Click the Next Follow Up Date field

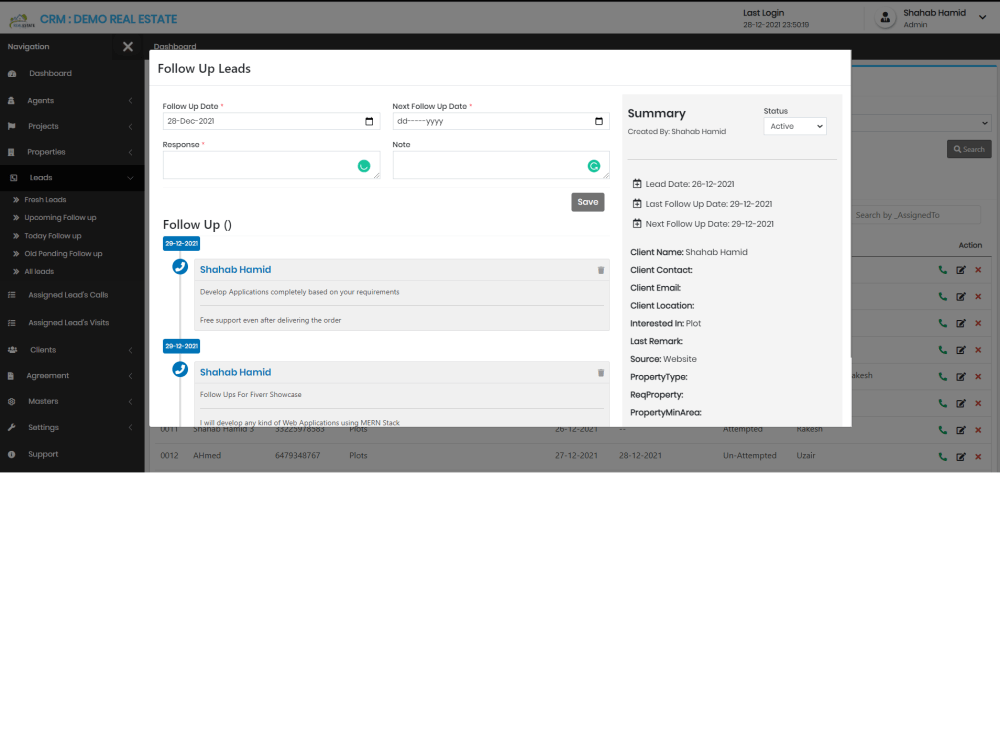(501, 121)
